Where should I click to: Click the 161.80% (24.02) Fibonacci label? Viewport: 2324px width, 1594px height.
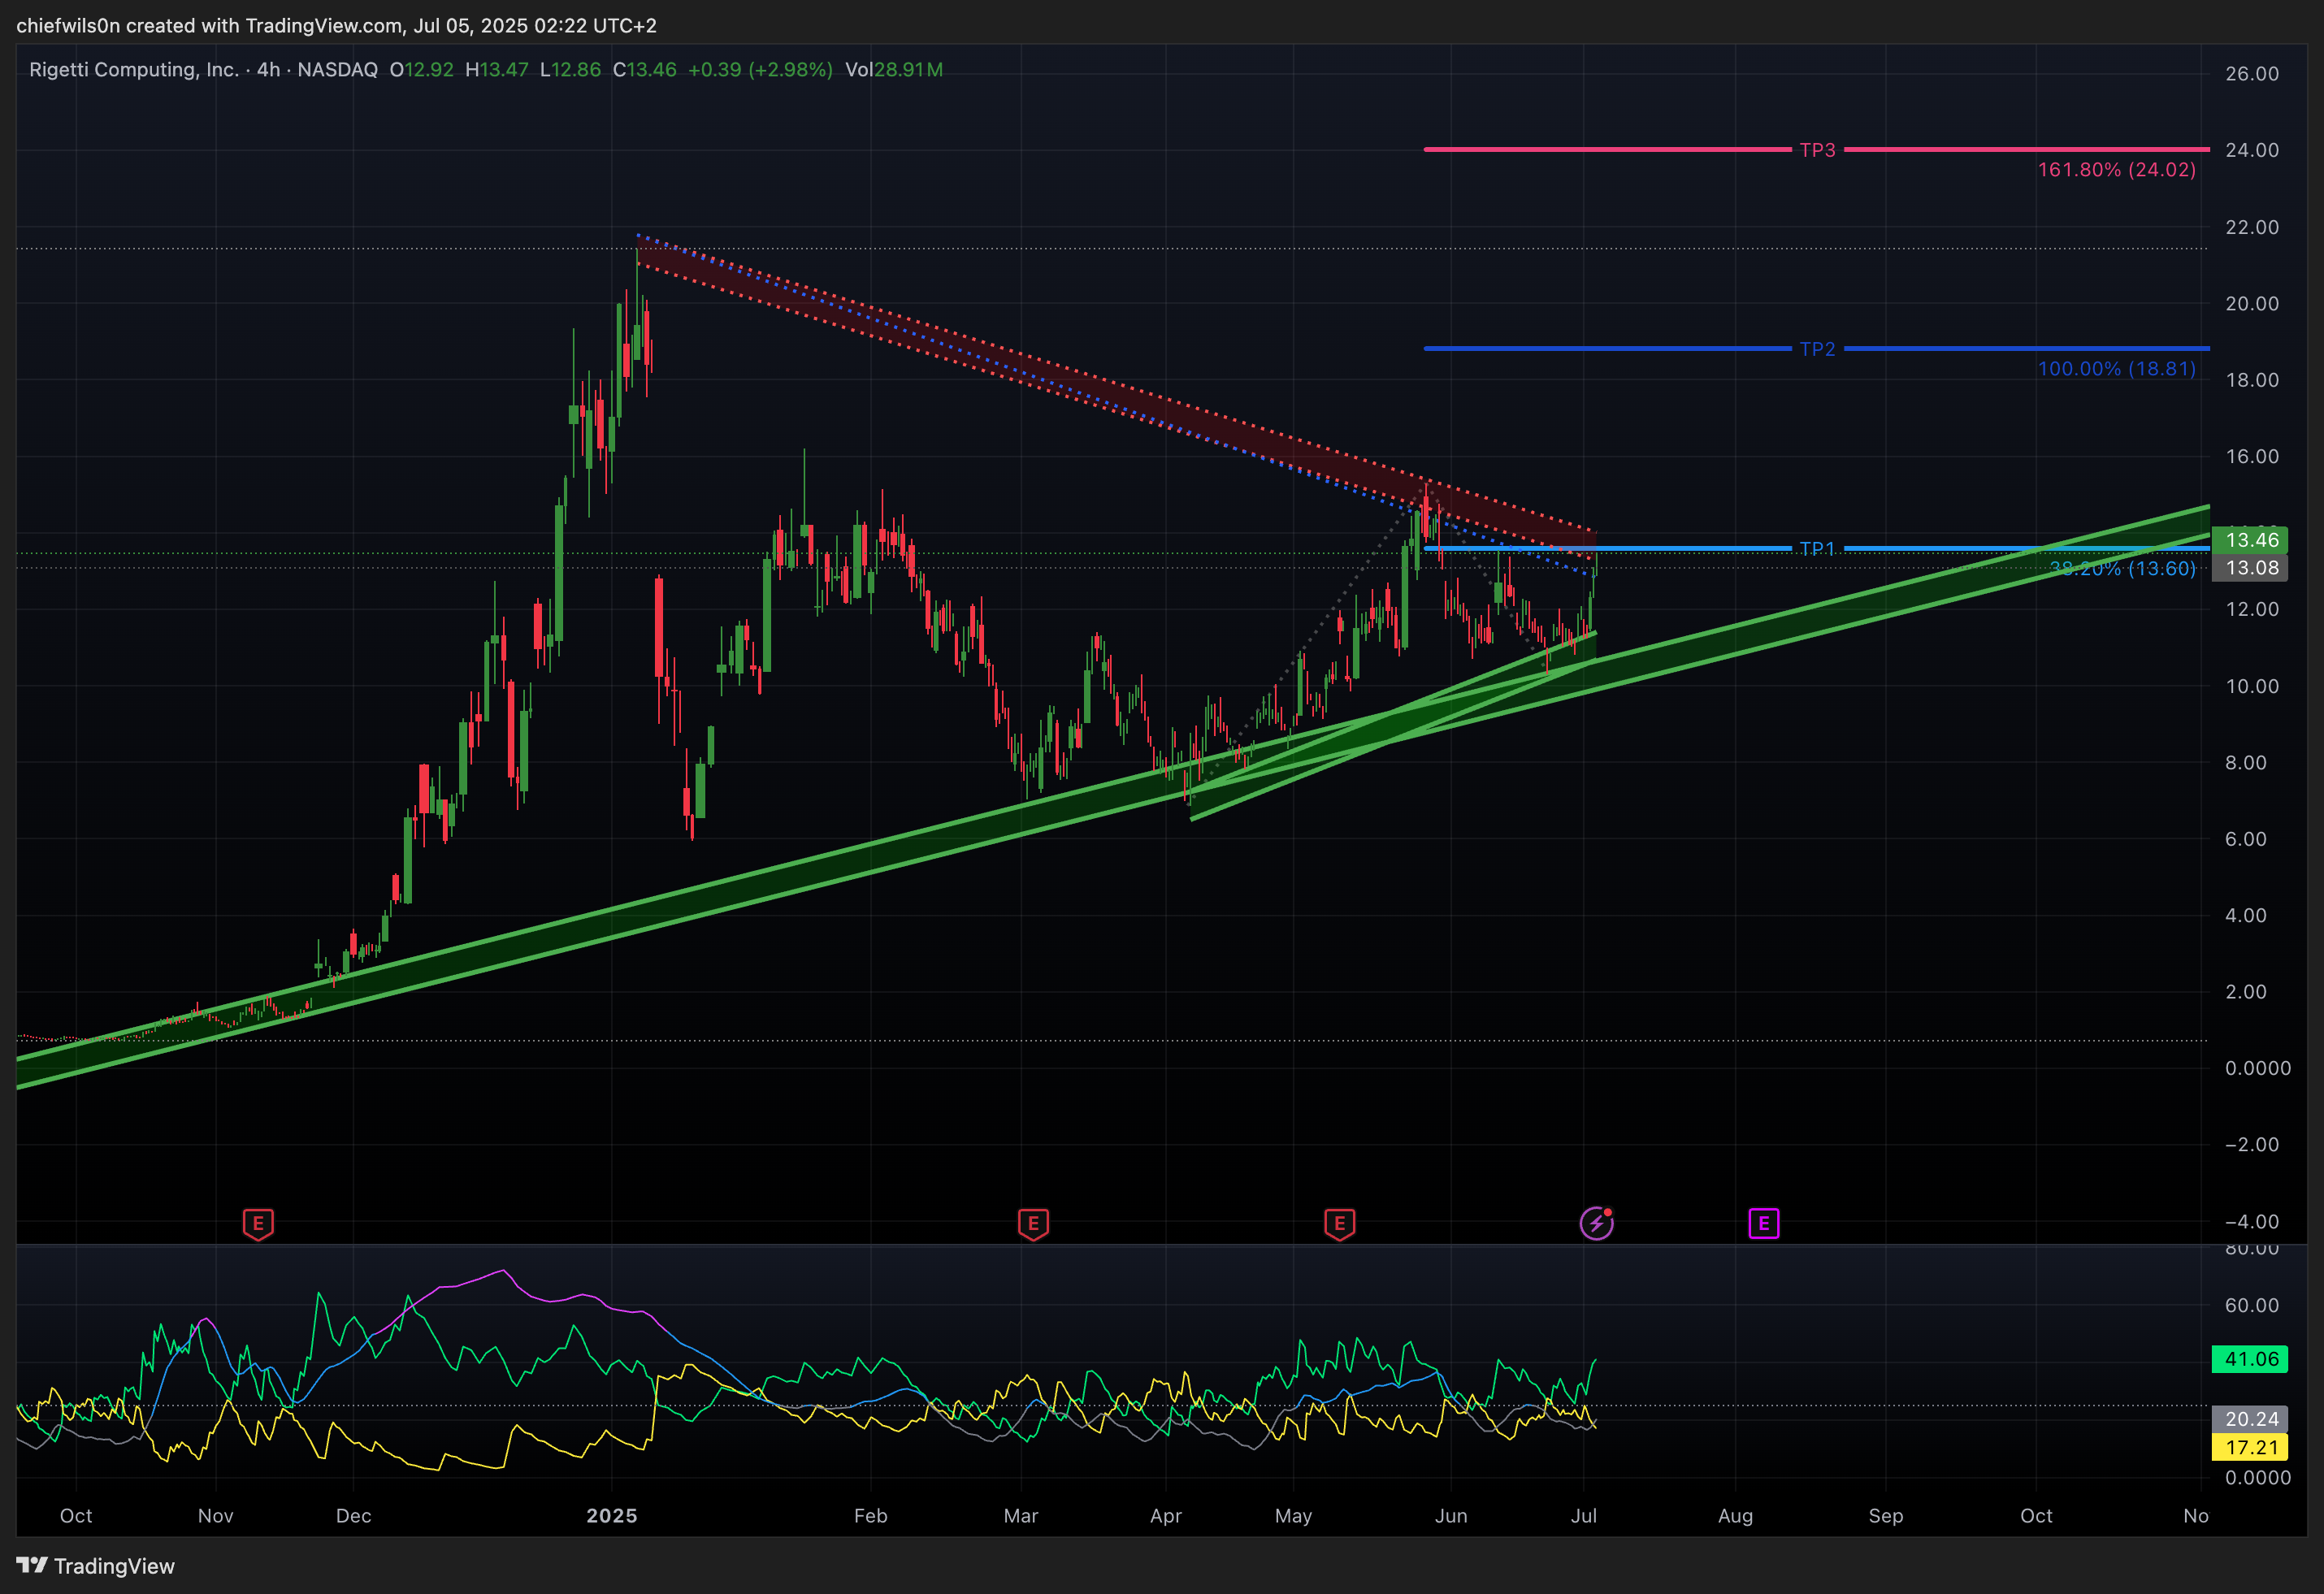point(2117,170)
